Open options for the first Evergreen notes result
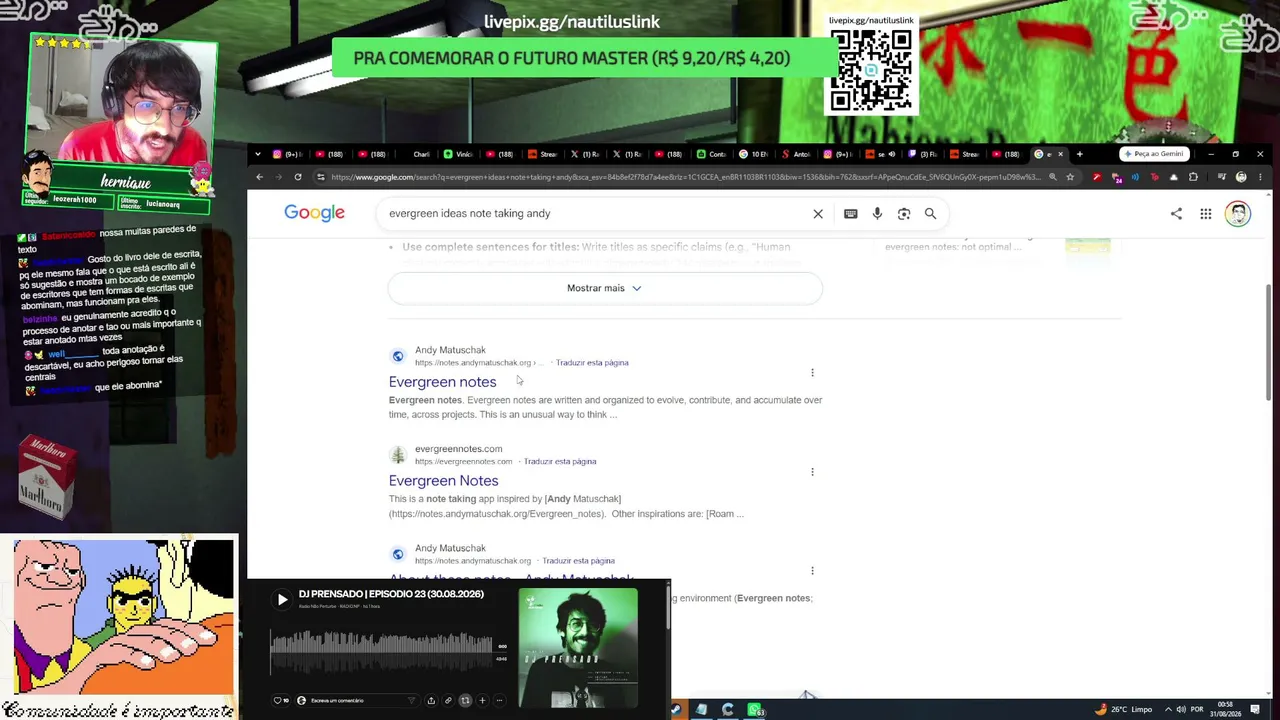The width and height of the screenshot is (1280, 720). click(x=812, y=373)
